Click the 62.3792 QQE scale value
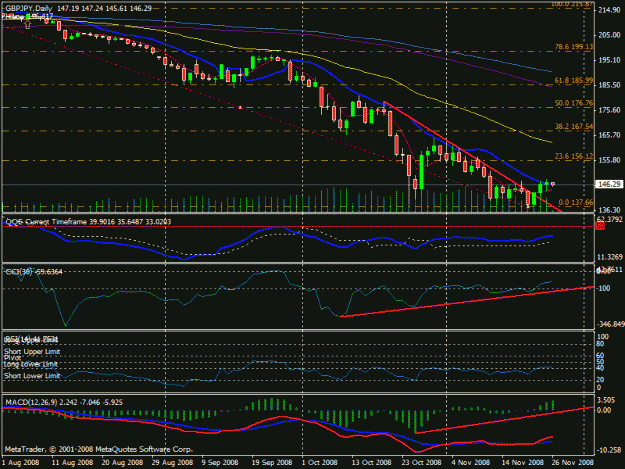 [x=609, y=219]
